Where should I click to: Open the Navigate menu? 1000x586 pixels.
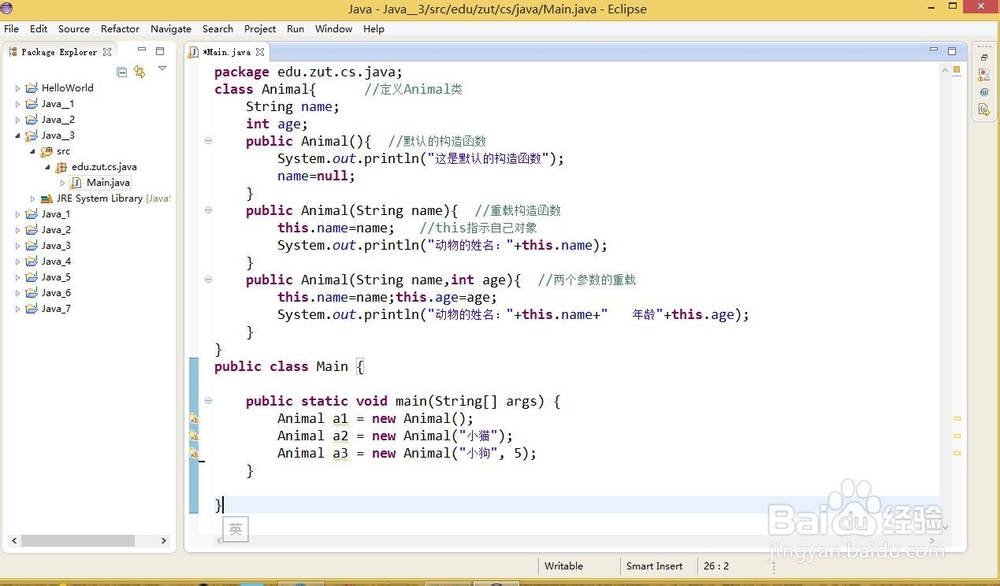(171, 29)
